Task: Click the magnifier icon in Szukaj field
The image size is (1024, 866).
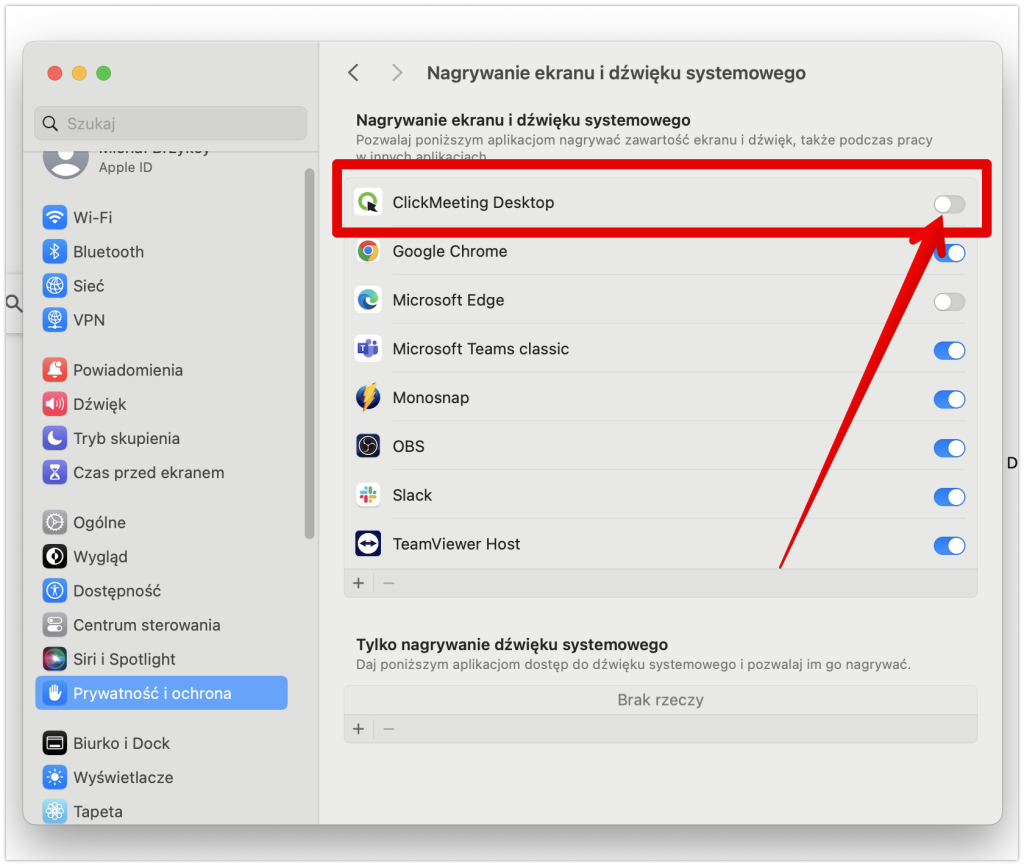Action: pyautogui.click(x=50, y=123)
